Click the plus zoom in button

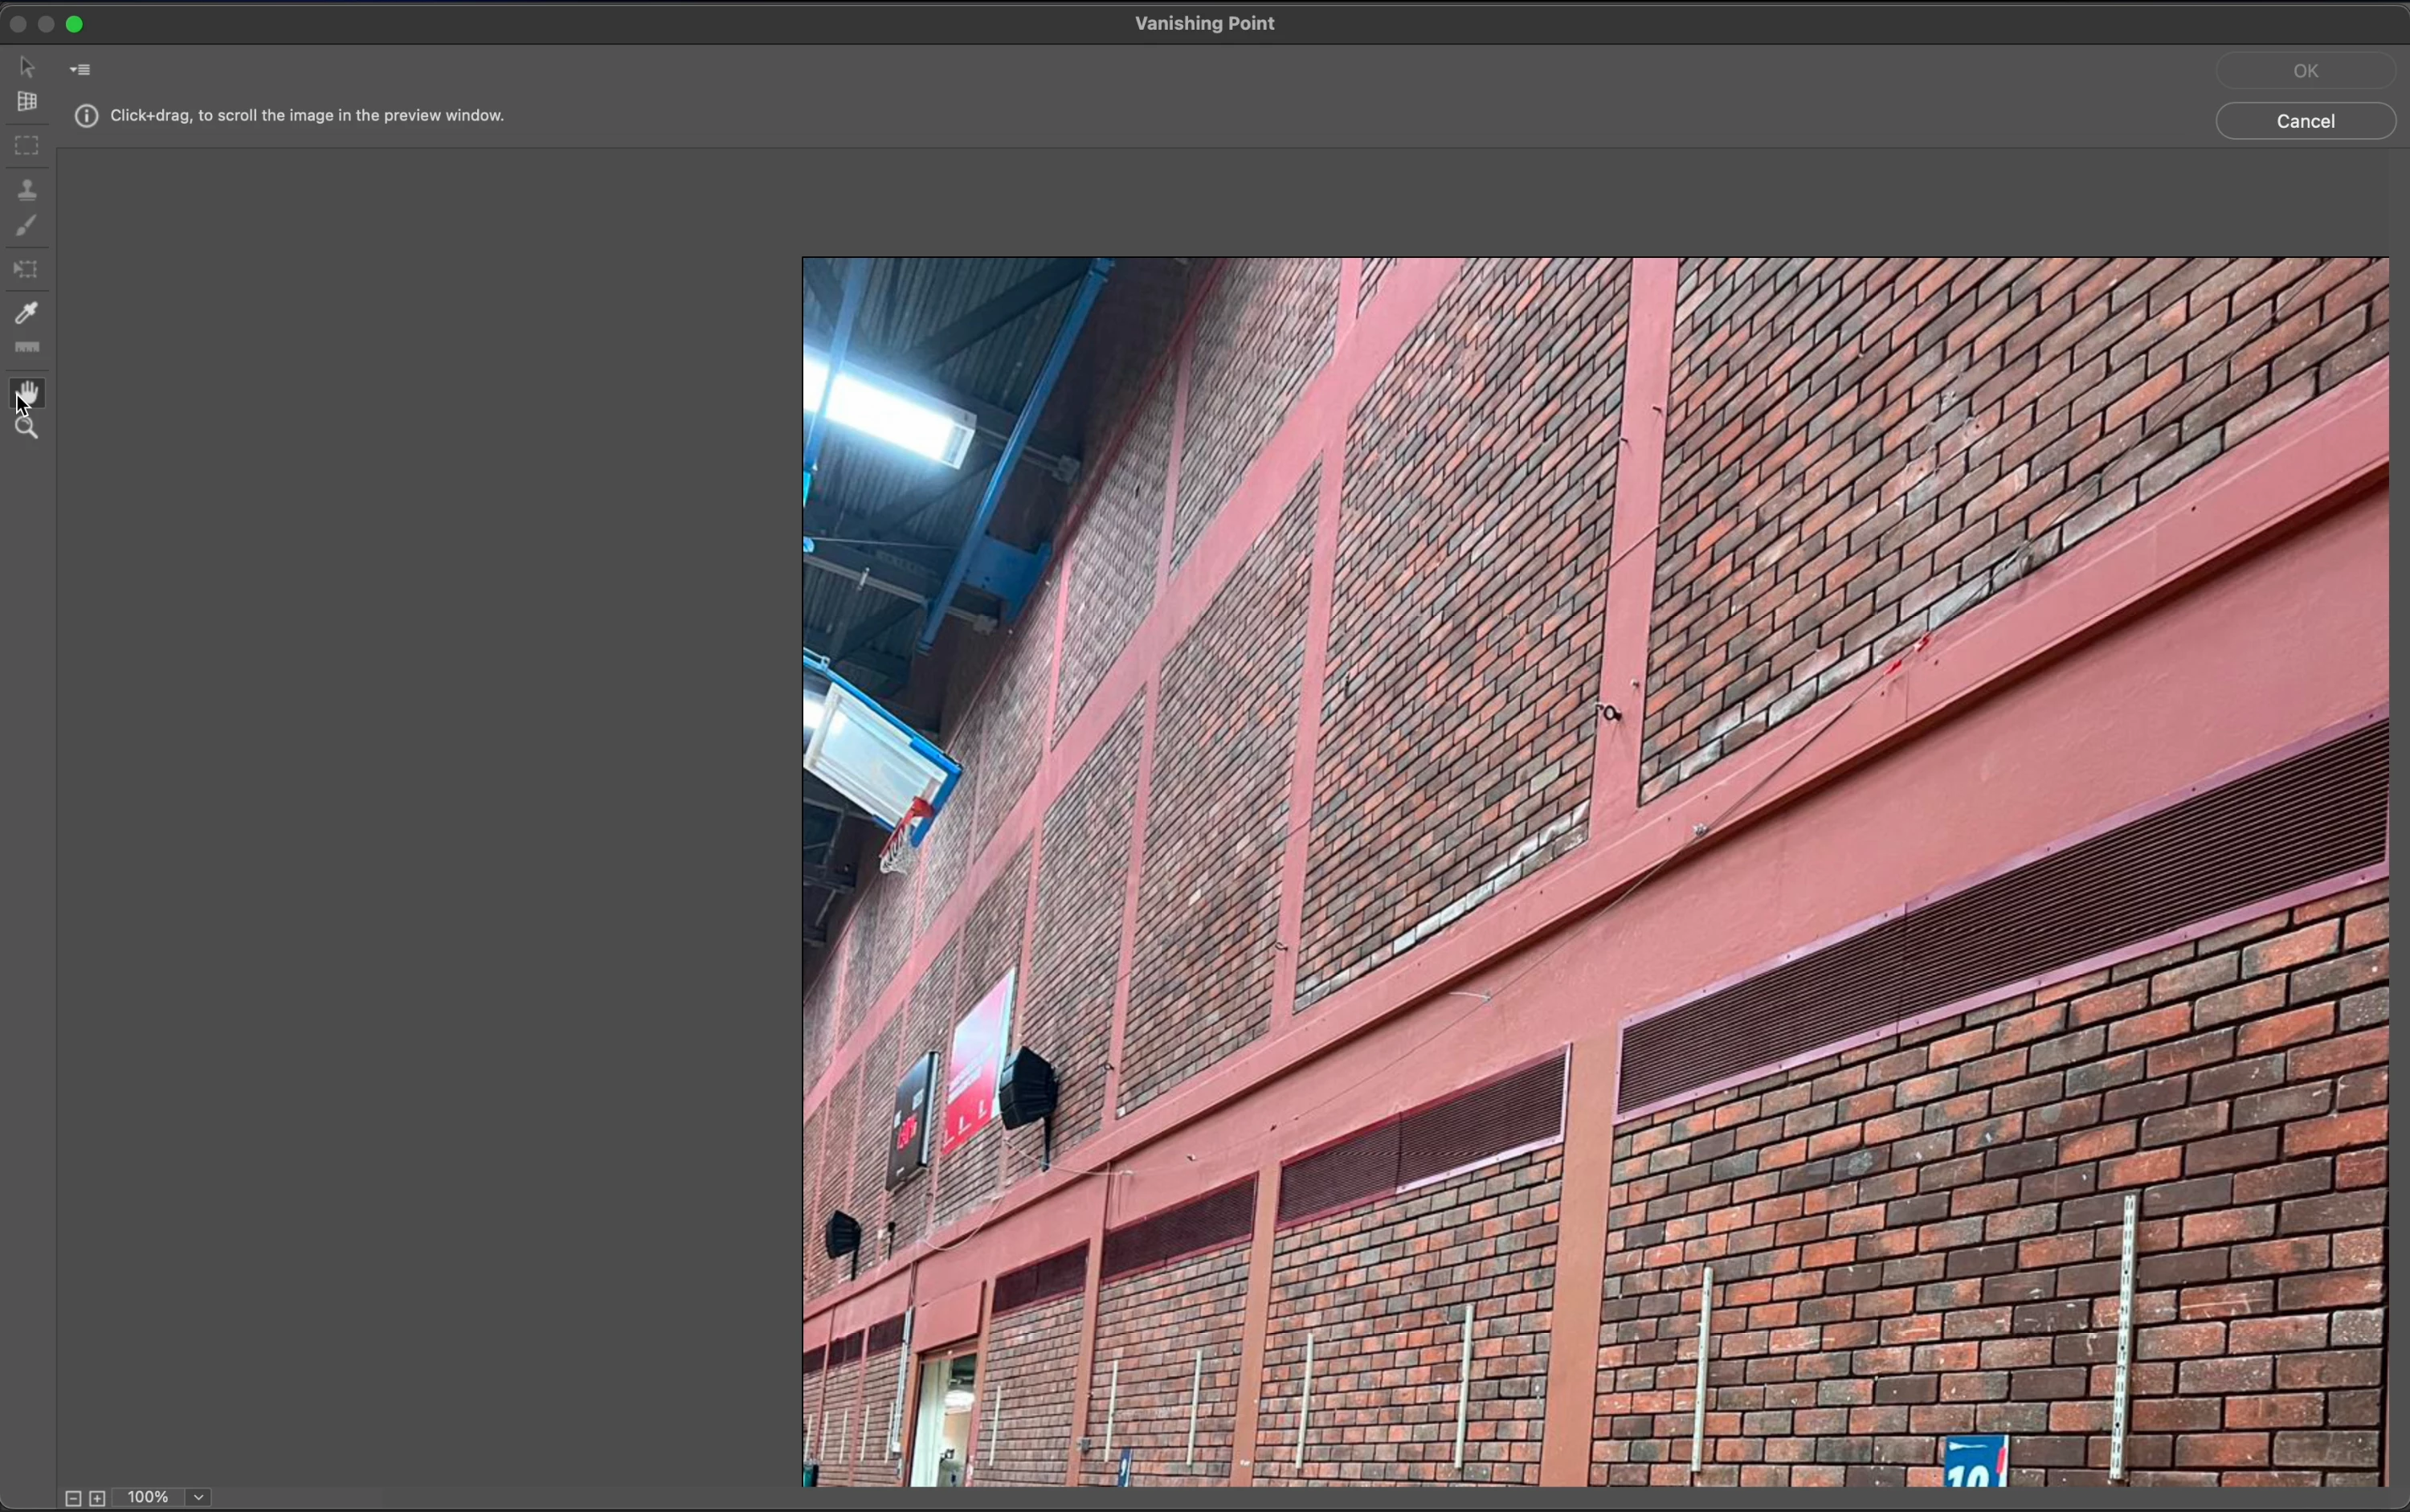click(98, 1498)
